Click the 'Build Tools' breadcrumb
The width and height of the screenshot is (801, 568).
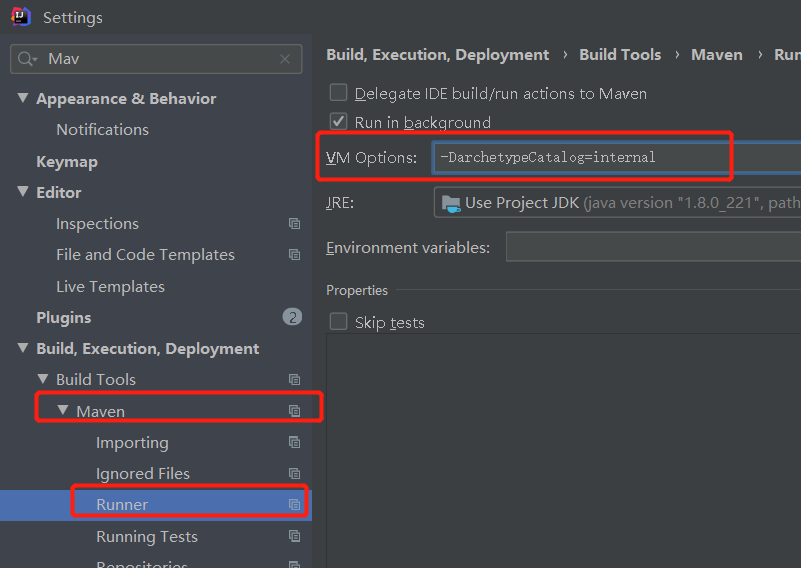coord(620,55)
